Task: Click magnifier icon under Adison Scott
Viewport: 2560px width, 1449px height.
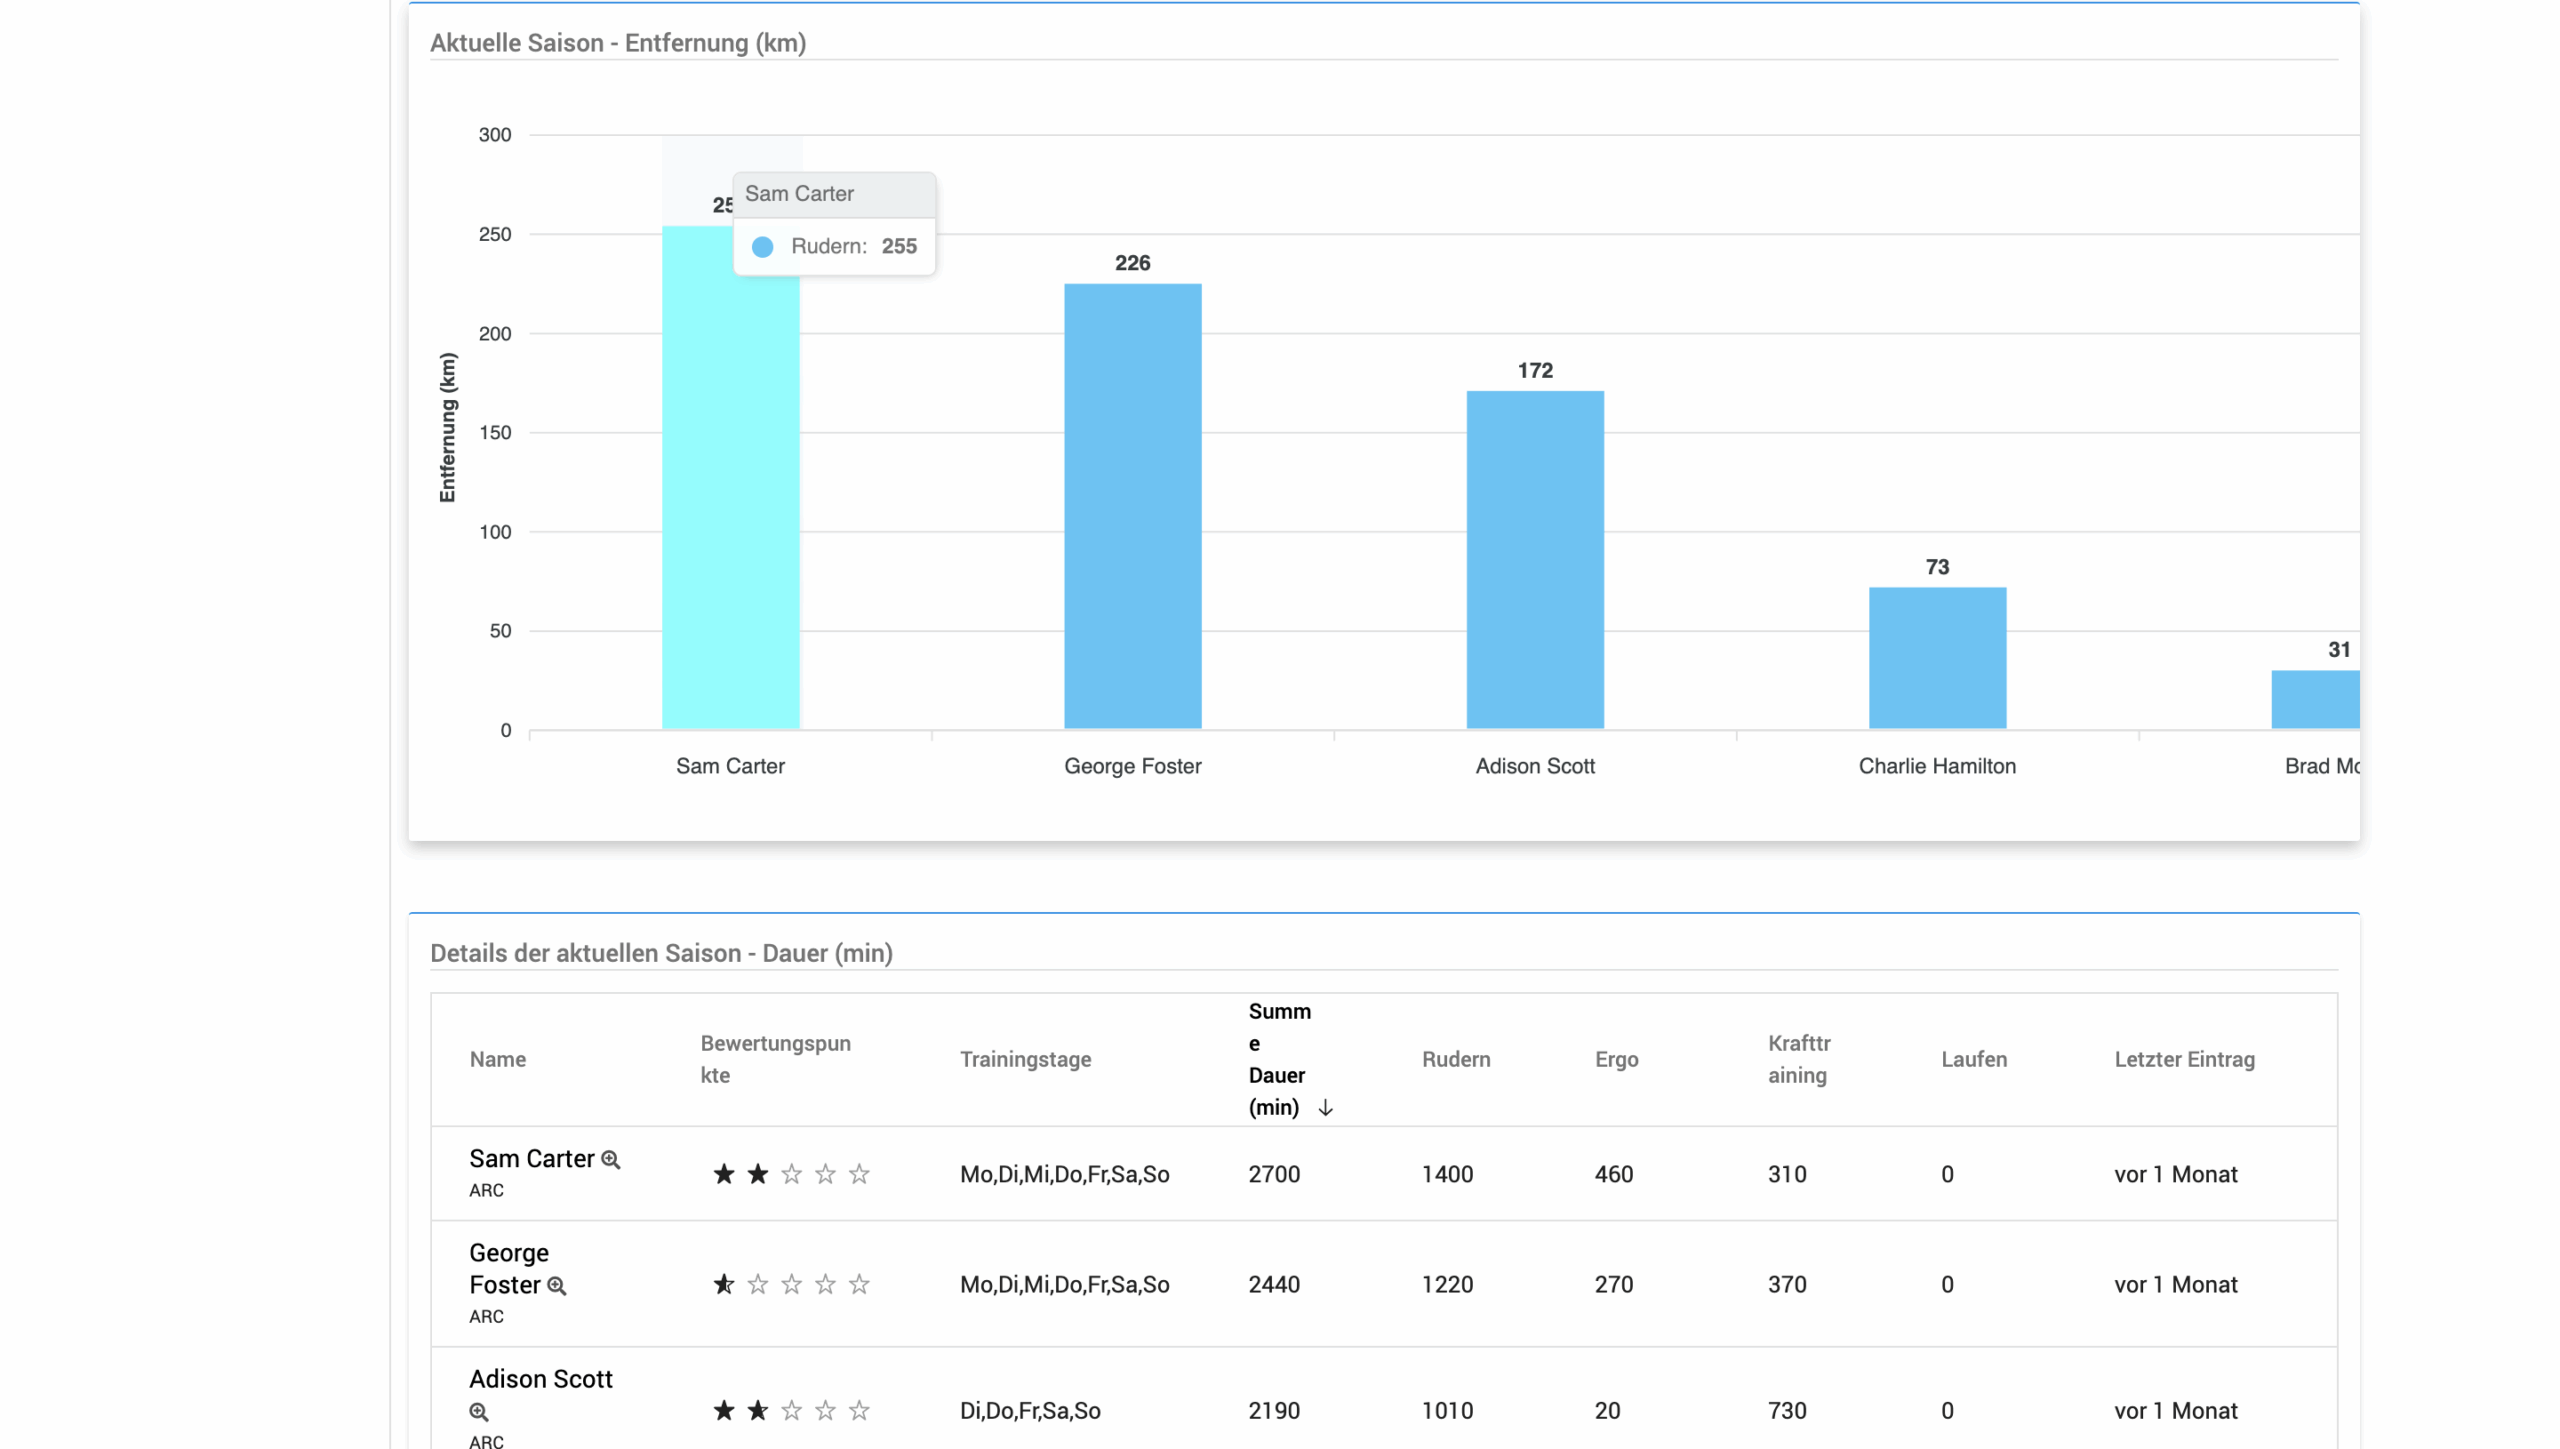Action: pos(479,1412)
